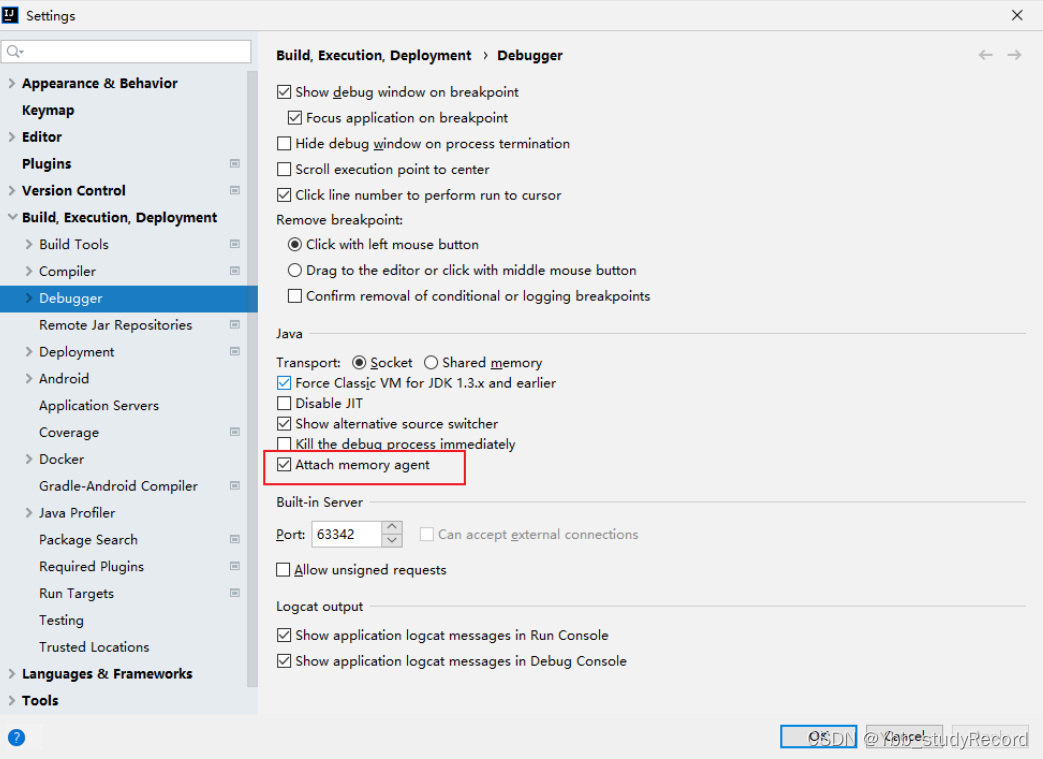
Task: Enable Kill the debug process immediately
Action: tap(284, 444)
